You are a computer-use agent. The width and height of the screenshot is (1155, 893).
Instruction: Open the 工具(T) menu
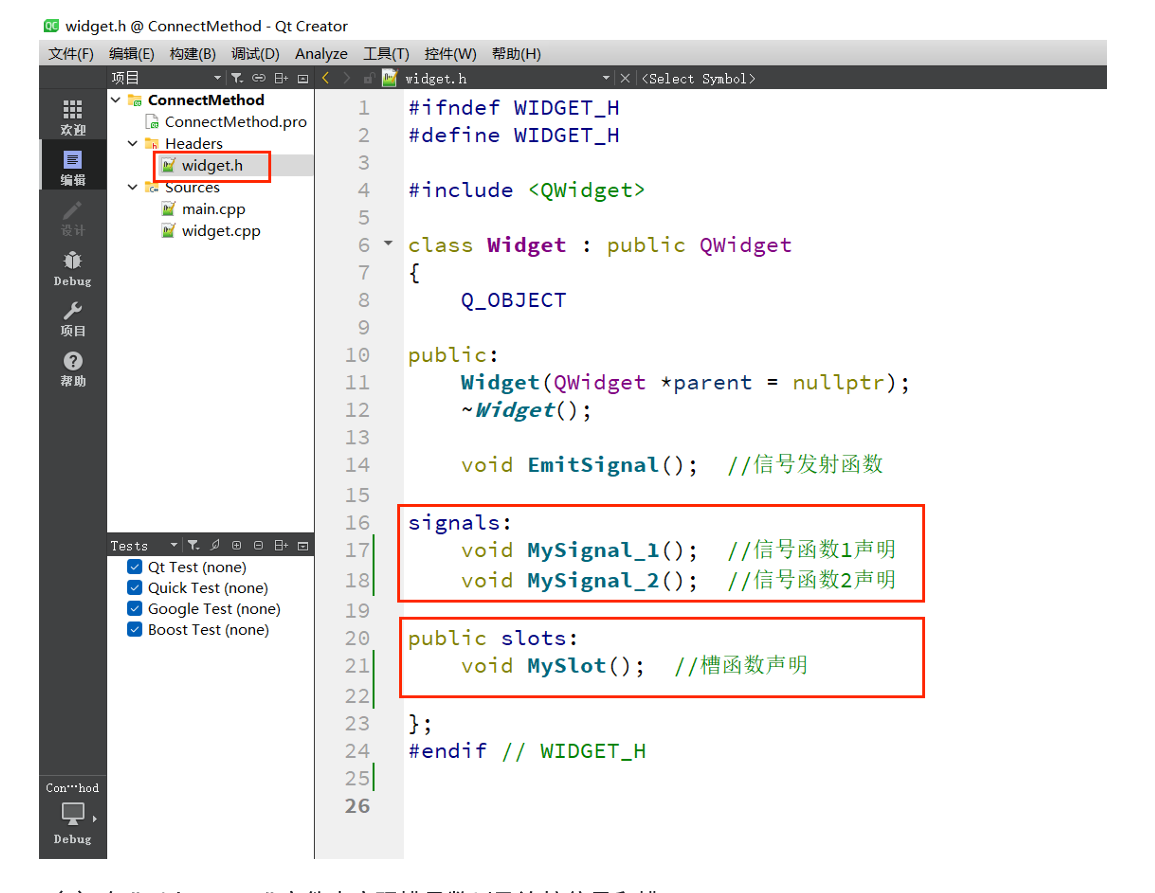(386, 54)
